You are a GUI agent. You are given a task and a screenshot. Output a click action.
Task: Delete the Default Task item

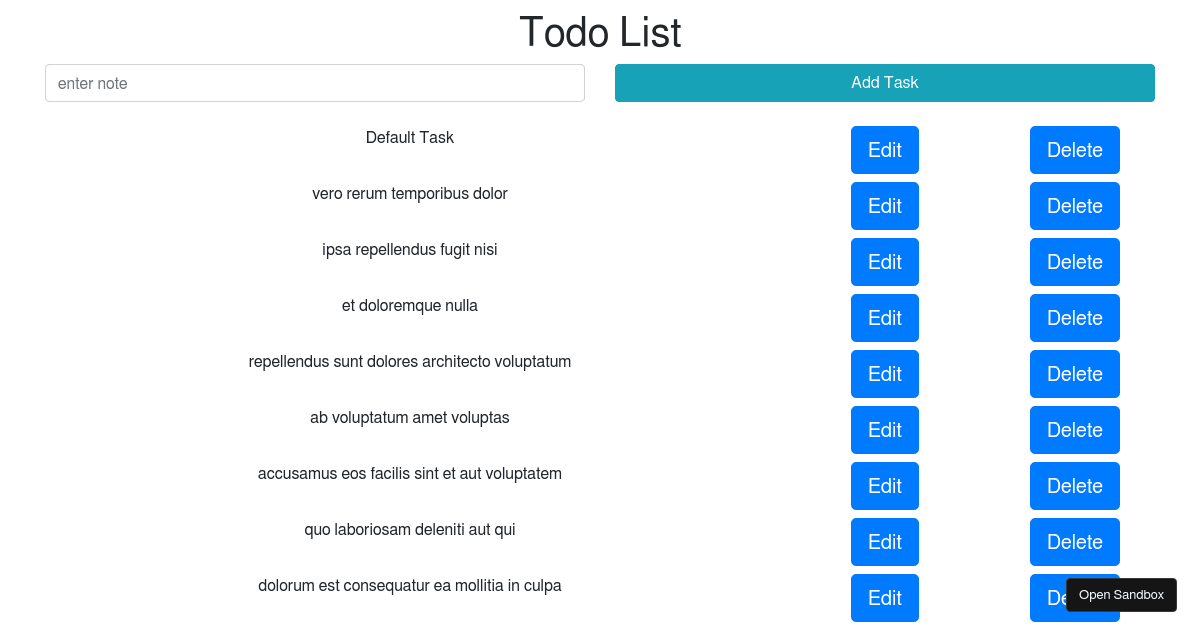tap(1074, 150)
